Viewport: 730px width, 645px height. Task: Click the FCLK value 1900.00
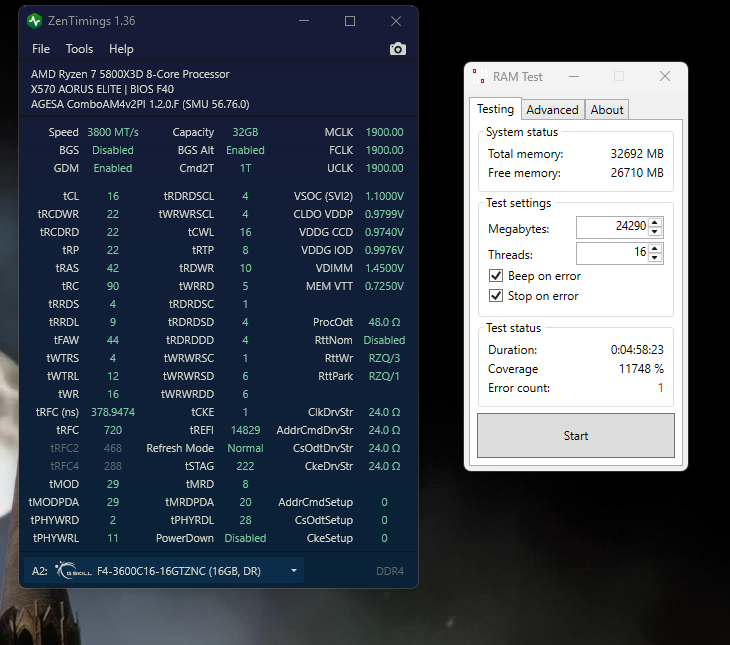coord(384,150)
